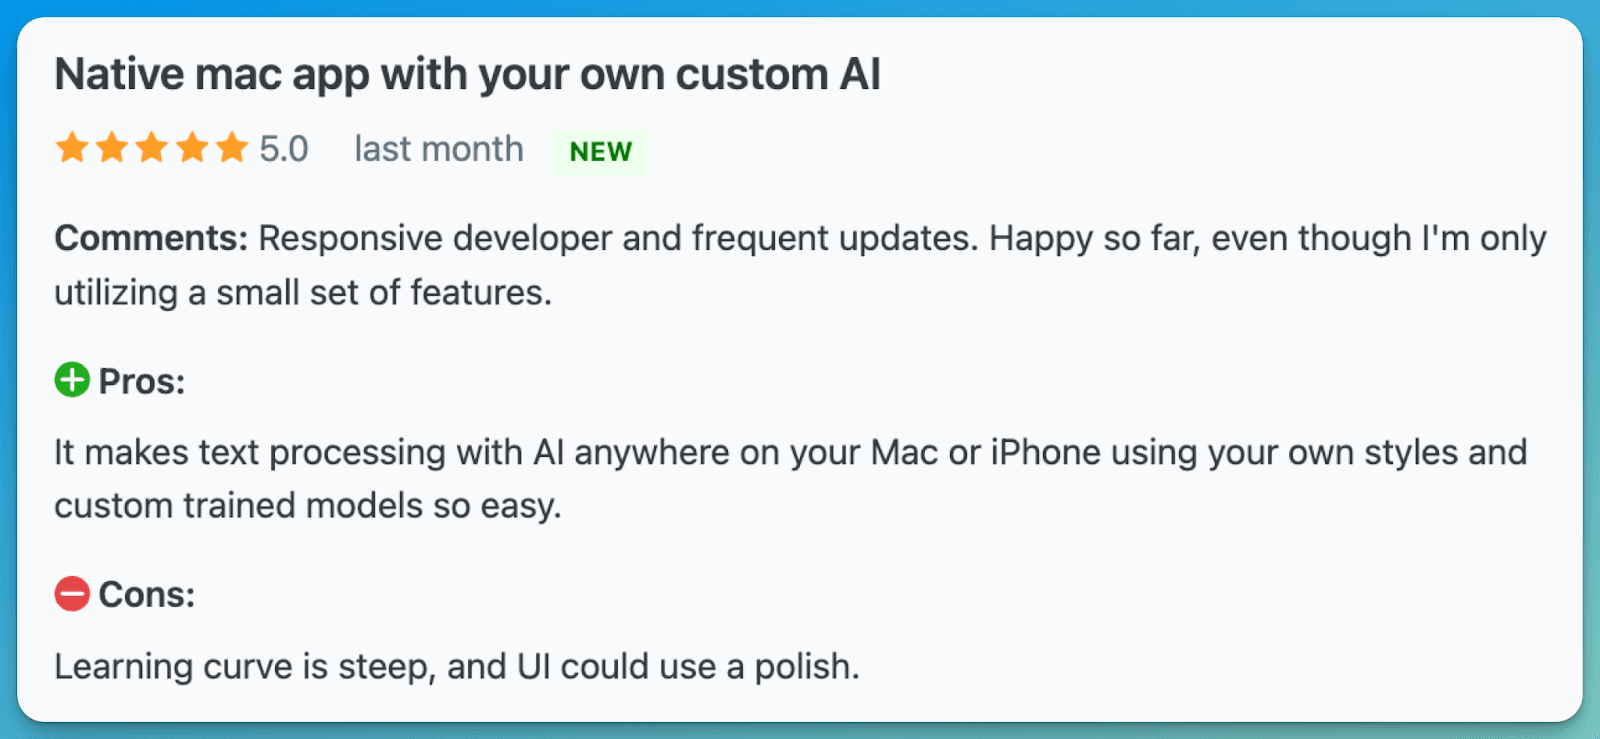Click the second orange rating star
This screenshot has height=739, width=1600.
click(x=112, y=148)
